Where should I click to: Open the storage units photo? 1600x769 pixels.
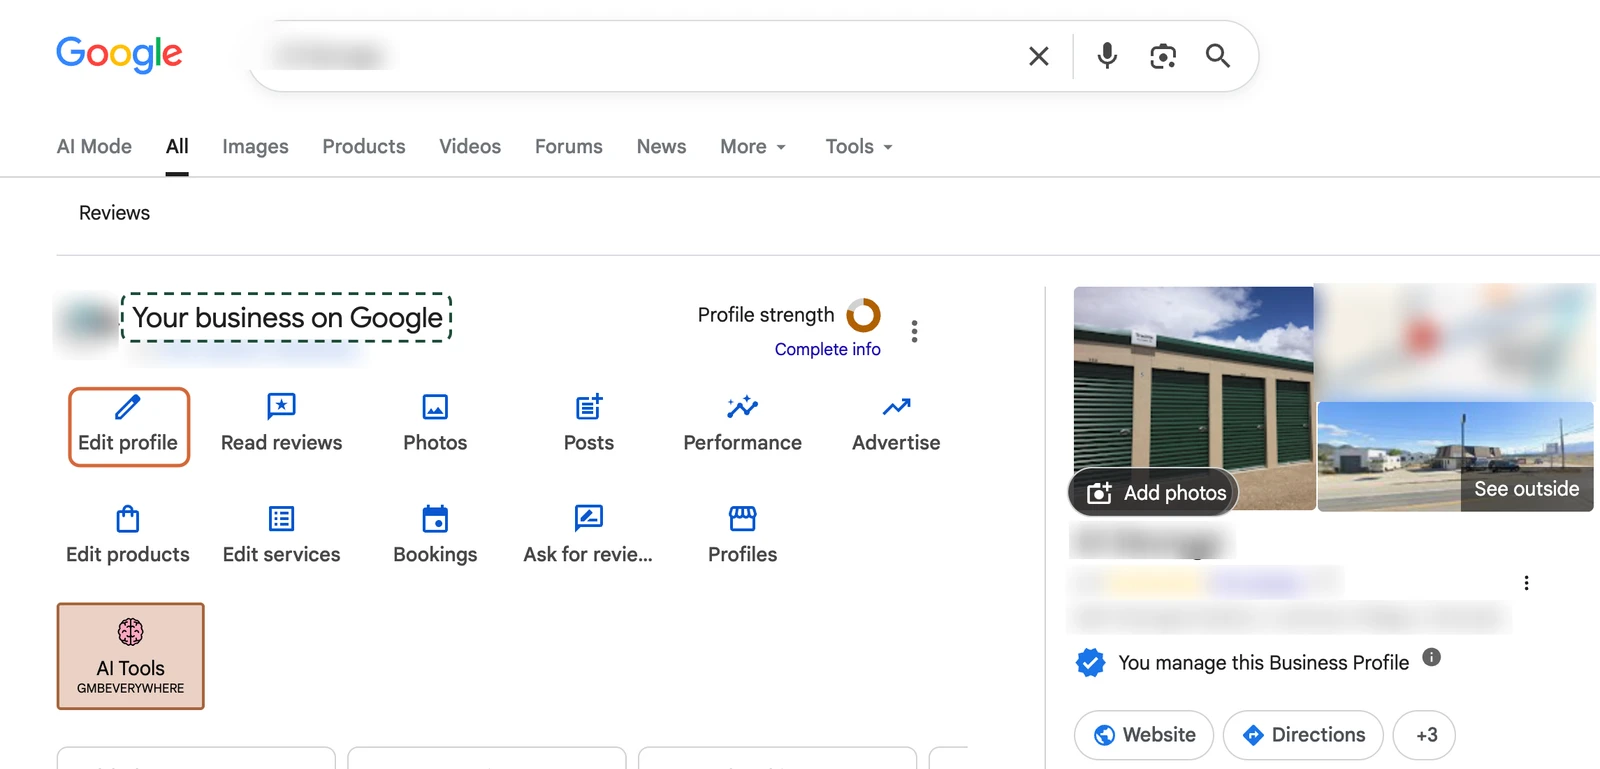click(x=1194, y=398)
